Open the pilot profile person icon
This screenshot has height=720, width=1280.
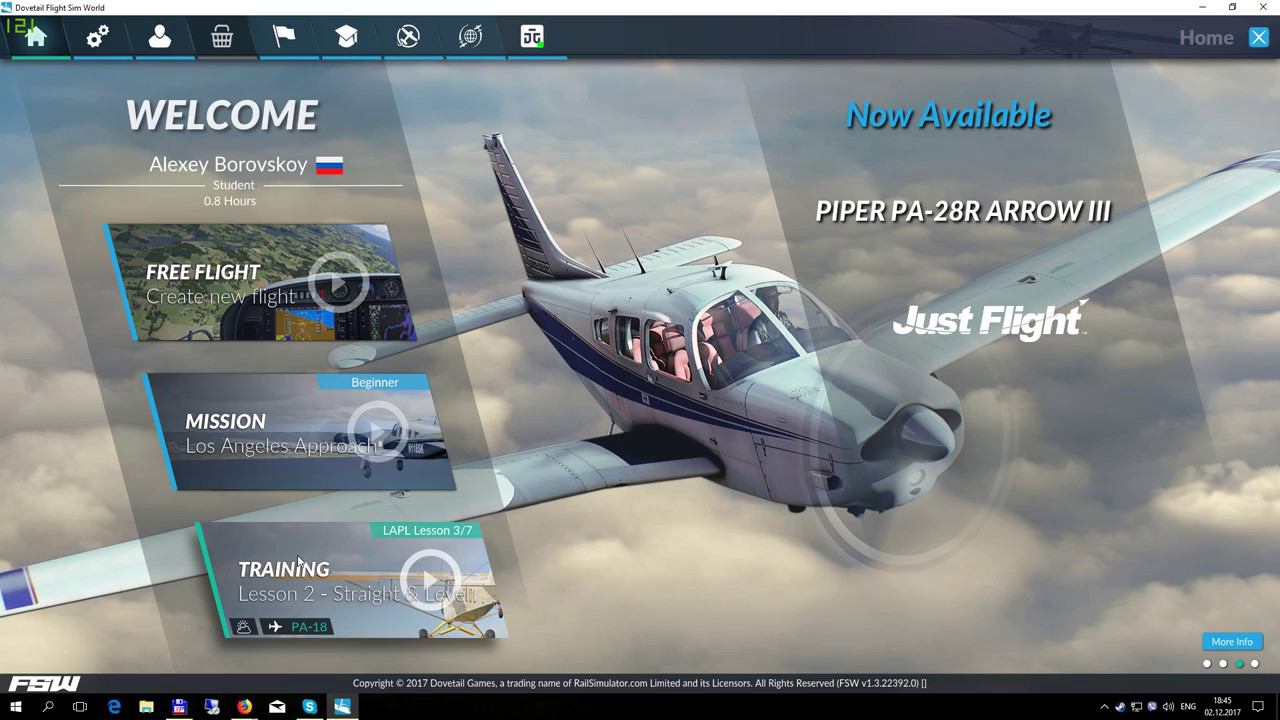159,37
